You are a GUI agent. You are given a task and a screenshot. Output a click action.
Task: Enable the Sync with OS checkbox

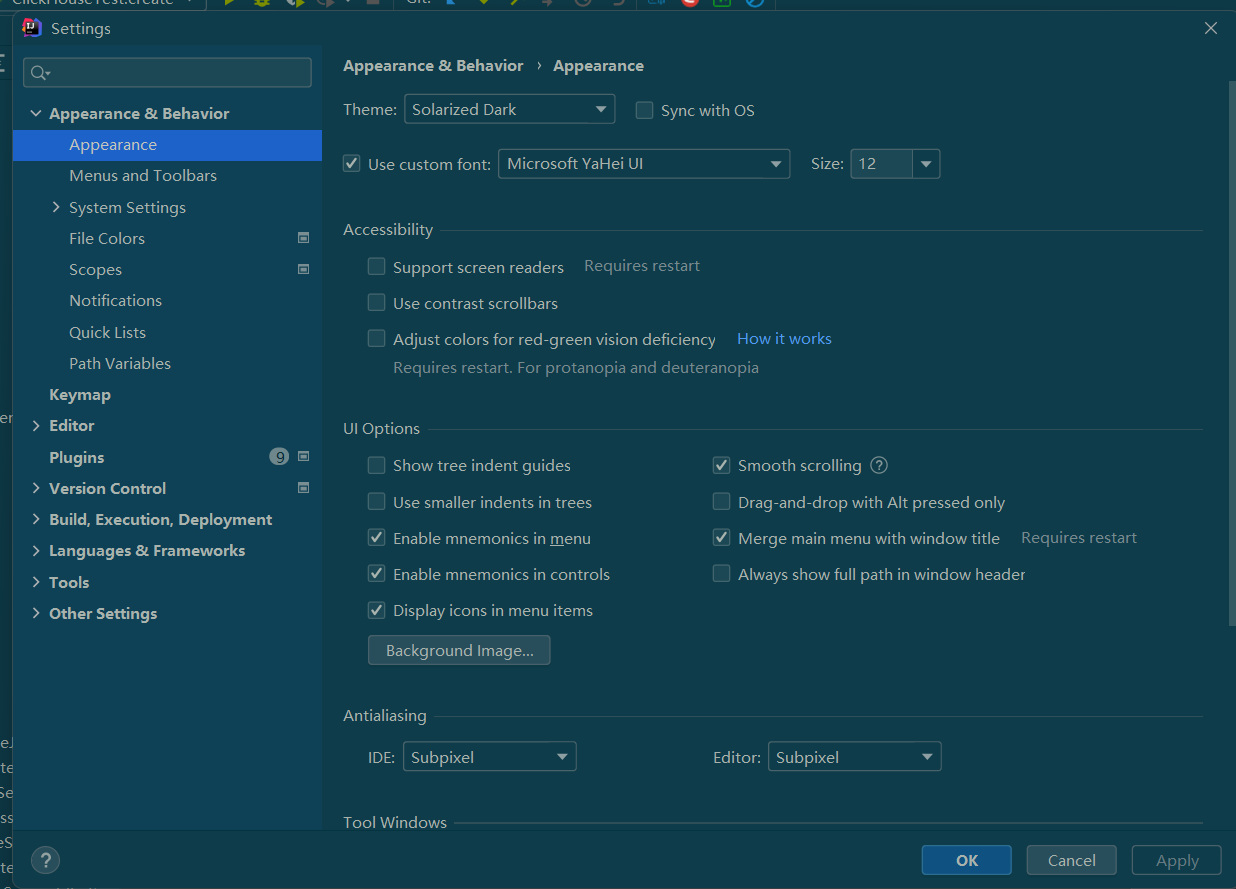click(645, 110)
